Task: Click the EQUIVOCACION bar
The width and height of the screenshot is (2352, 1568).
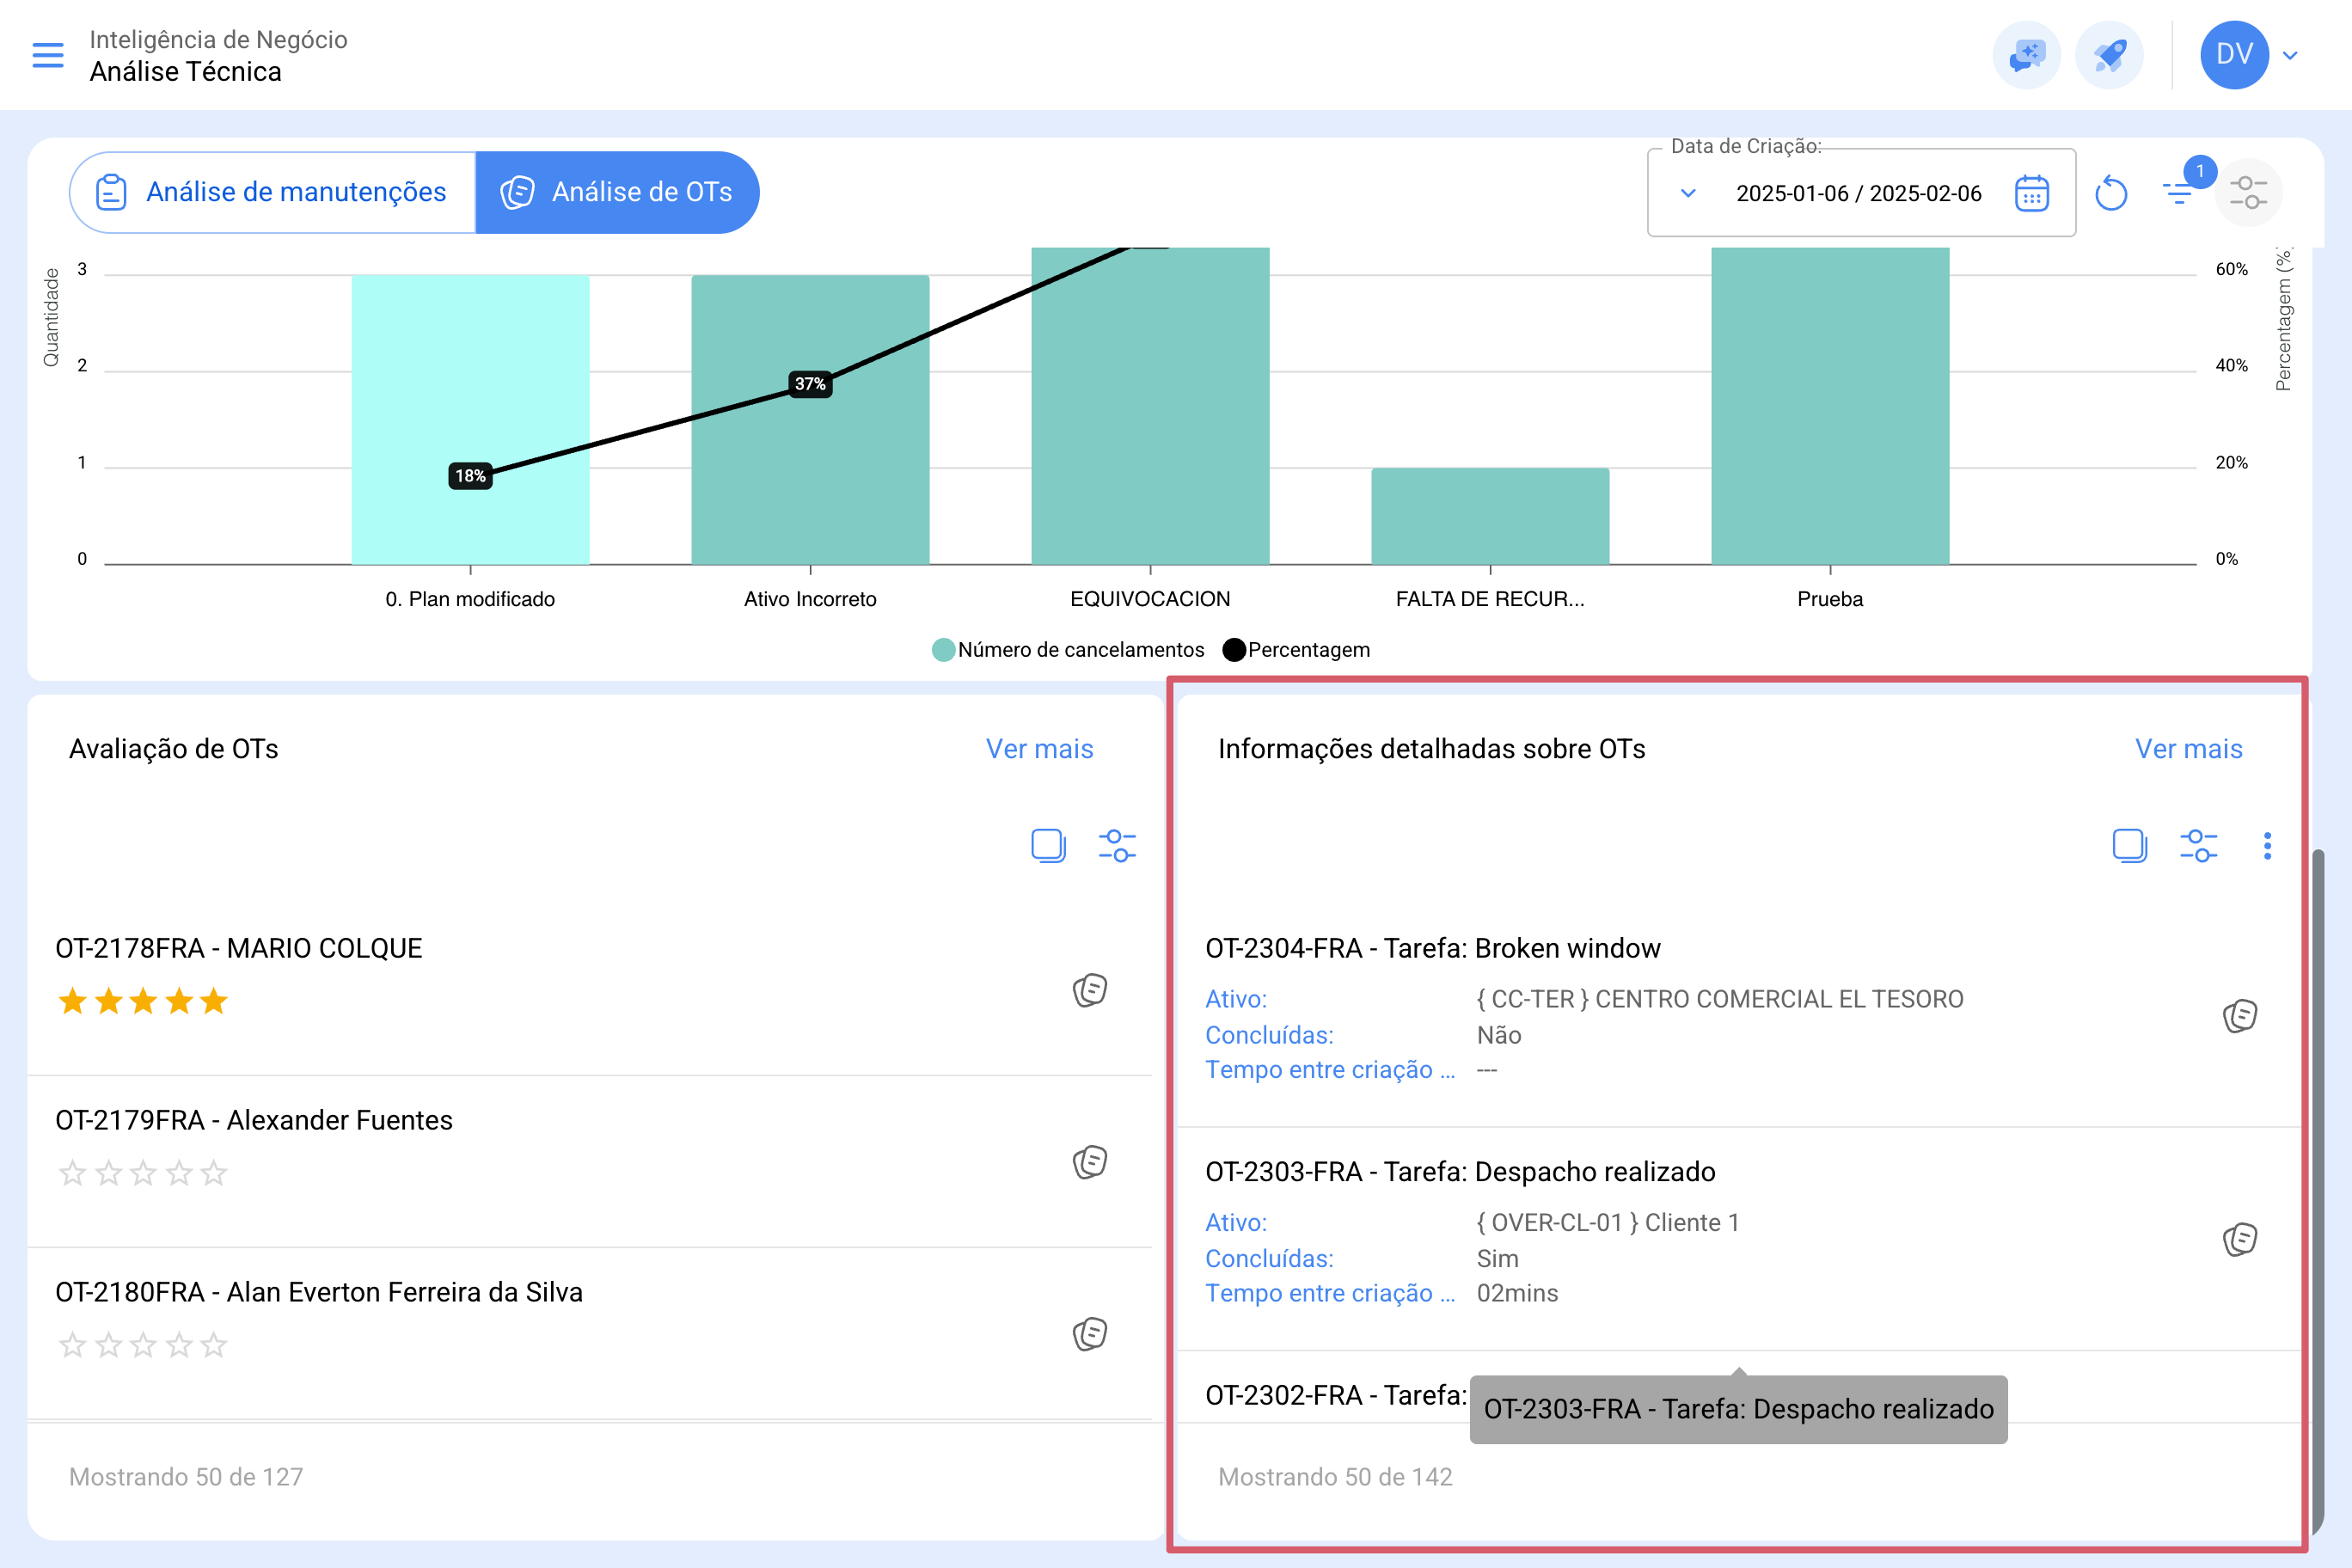Action: [x=1150, y=406]
